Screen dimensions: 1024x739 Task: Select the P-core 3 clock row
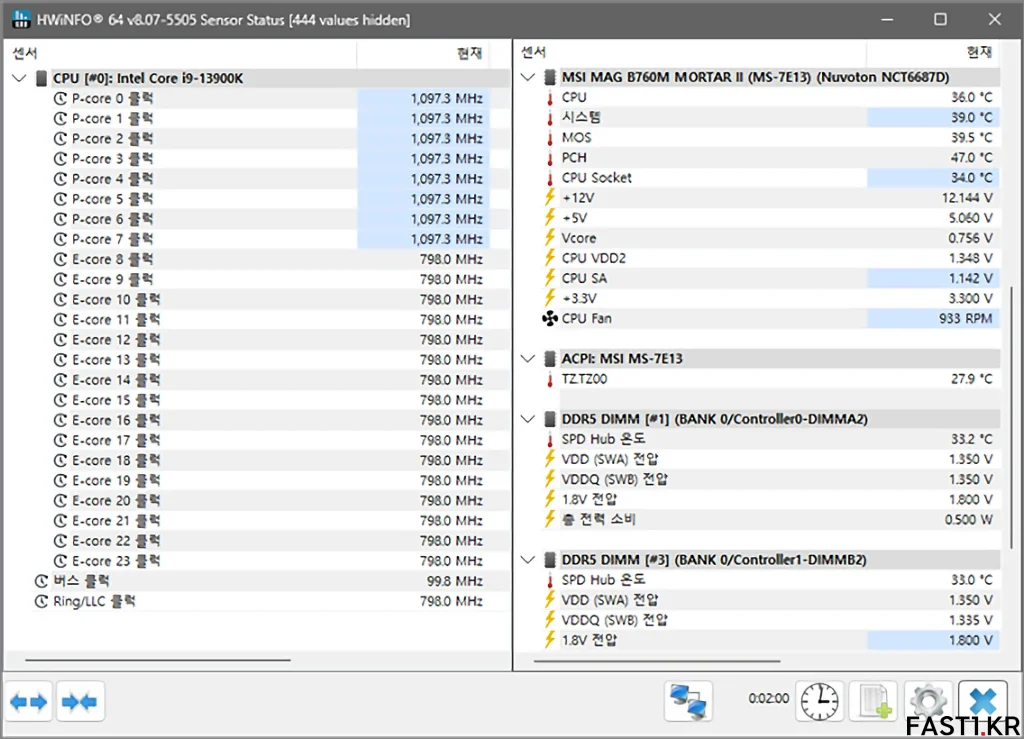(x=270, y=159)
